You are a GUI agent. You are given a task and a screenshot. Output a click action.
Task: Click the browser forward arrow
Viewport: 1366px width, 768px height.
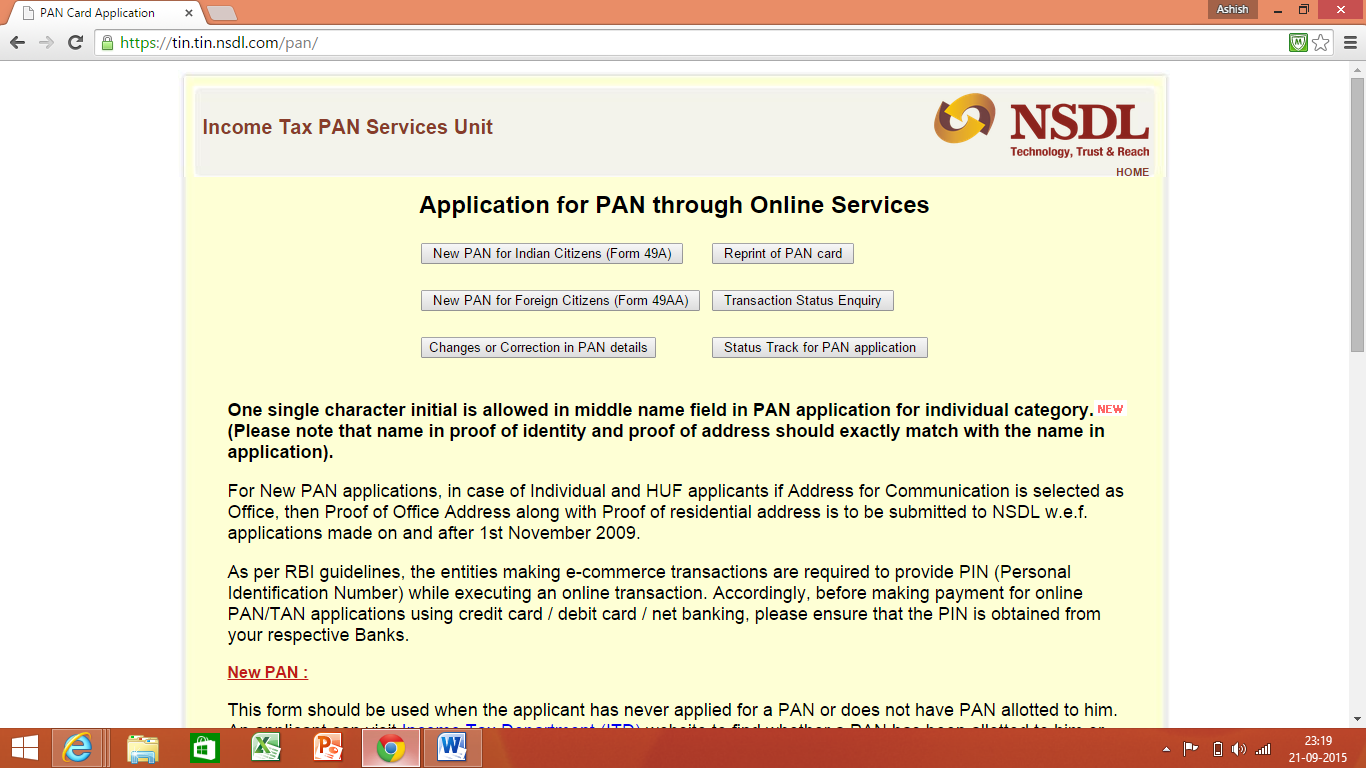pyautogui.click(x=46, y=43)
